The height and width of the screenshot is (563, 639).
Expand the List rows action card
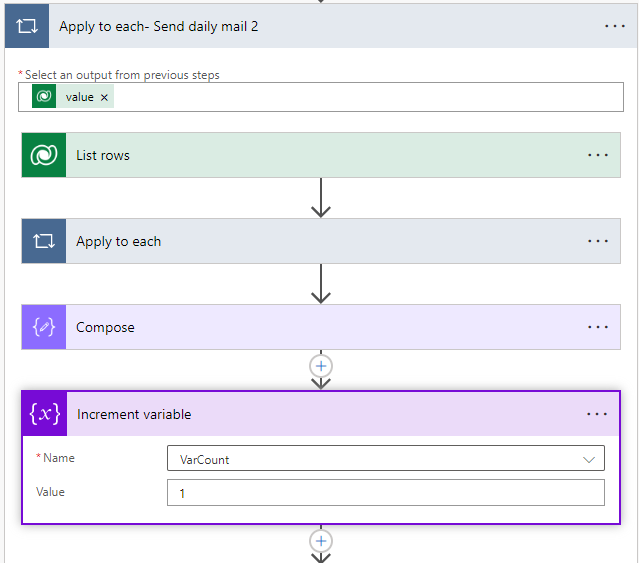[320, 155]
